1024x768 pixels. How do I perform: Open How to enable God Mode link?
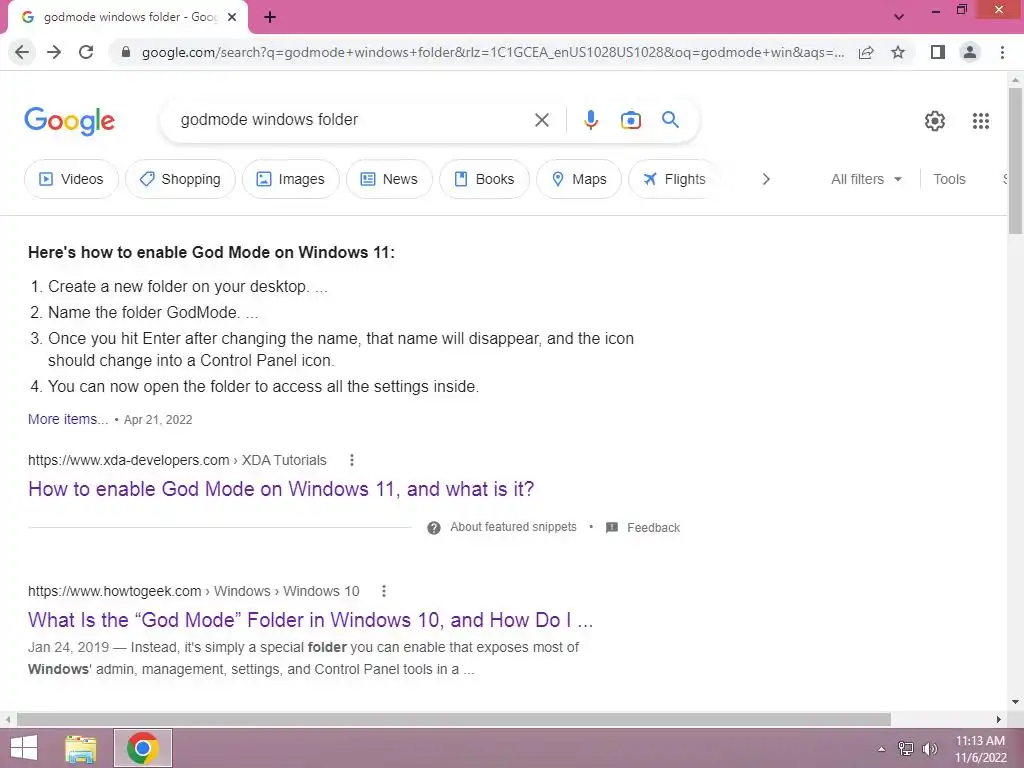(x=281, y=489)
